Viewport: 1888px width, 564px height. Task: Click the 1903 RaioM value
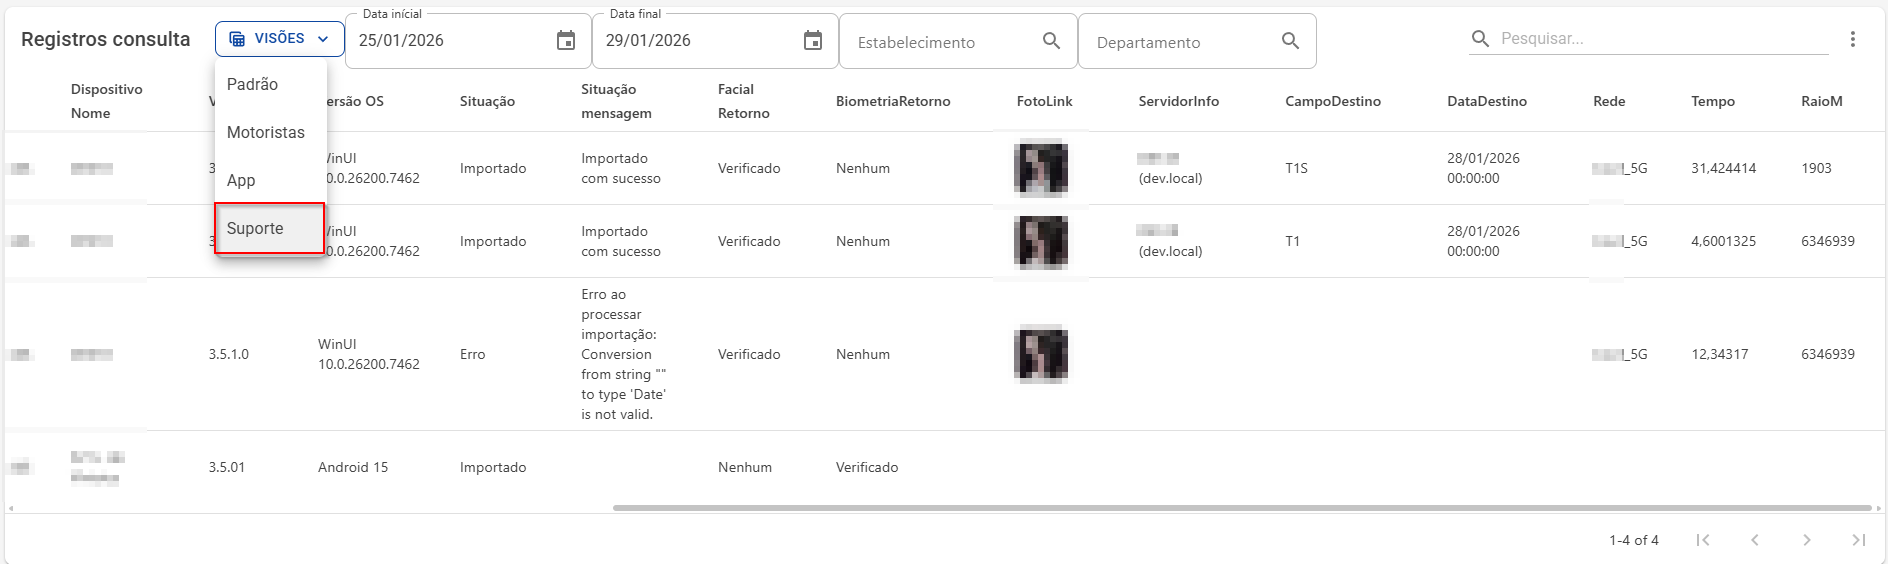(1816, 168)
